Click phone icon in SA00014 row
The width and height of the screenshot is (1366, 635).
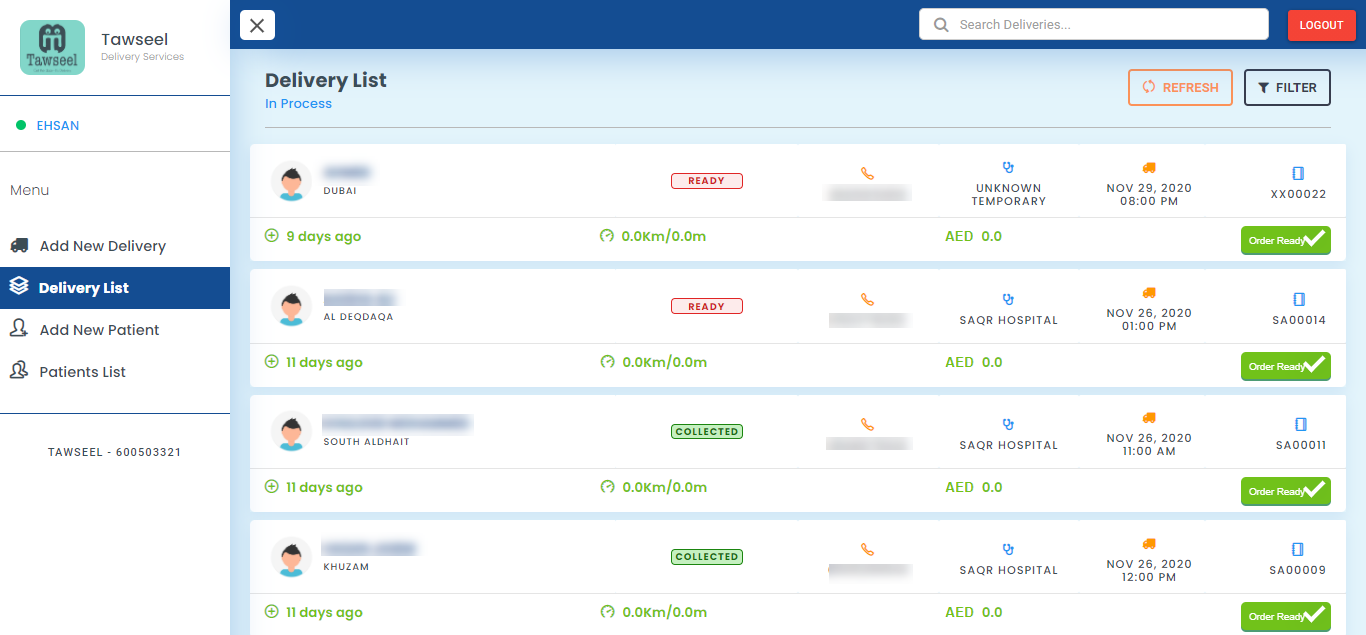tap(867, 299)
